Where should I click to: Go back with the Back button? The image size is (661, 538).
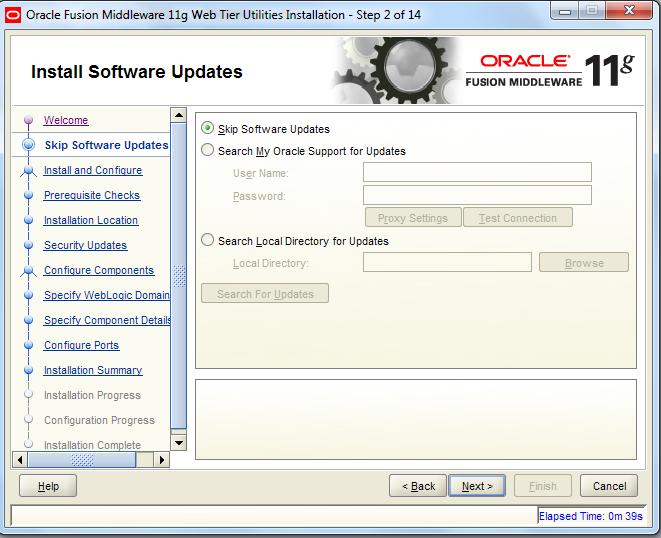coord(418,486)
